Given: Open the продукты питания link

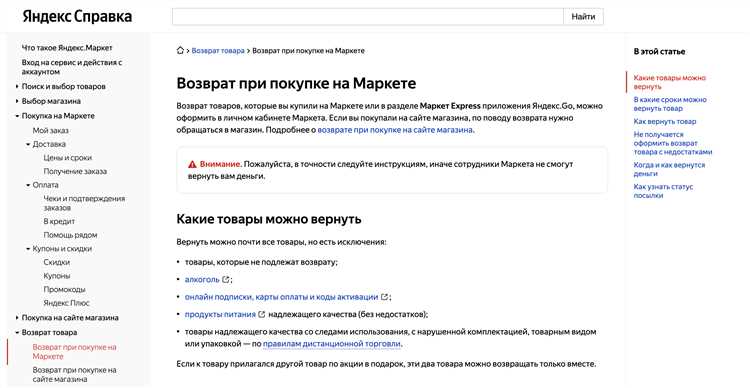Looking at the screenshot, I should click(x=220, y=314).
